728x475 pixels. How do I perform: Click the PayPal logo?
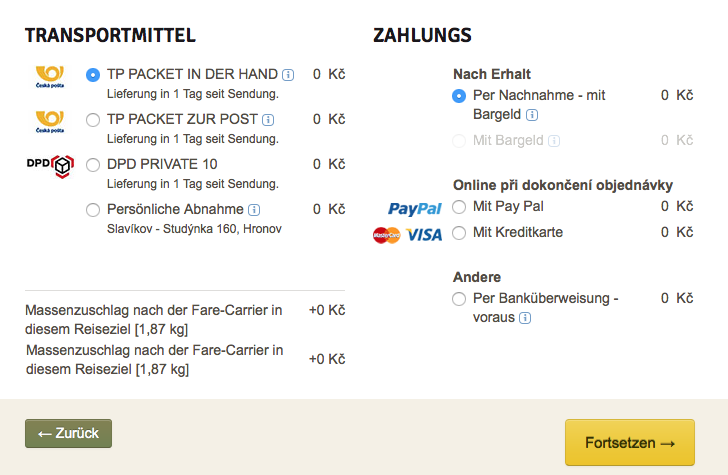point(415,208)
